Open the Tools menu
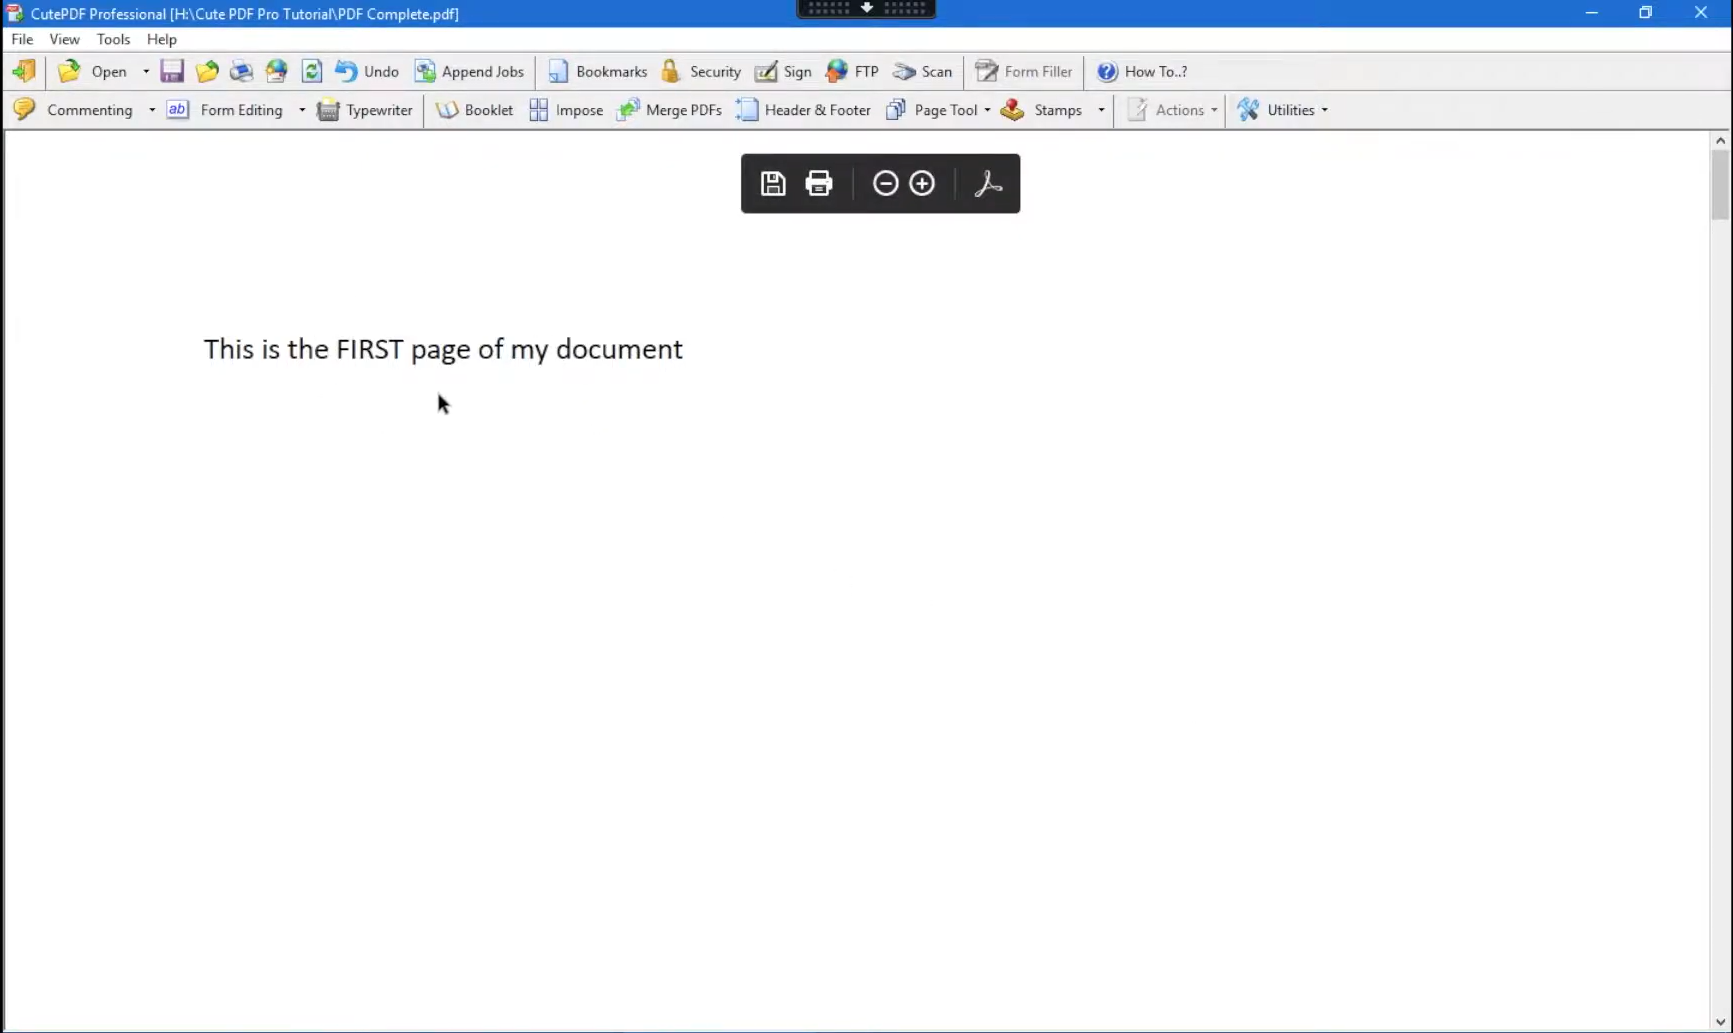 coord(113,39)
